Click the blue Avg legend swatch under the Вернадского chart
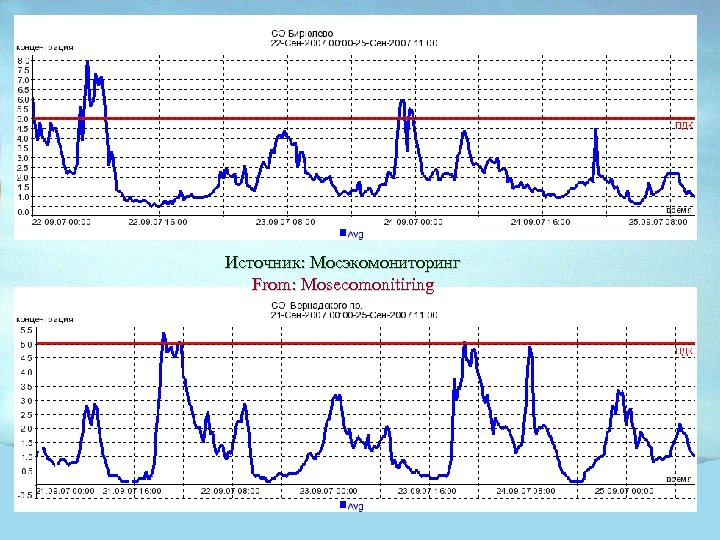This screenshot has height=540, width=720. (x=343, y=505)
